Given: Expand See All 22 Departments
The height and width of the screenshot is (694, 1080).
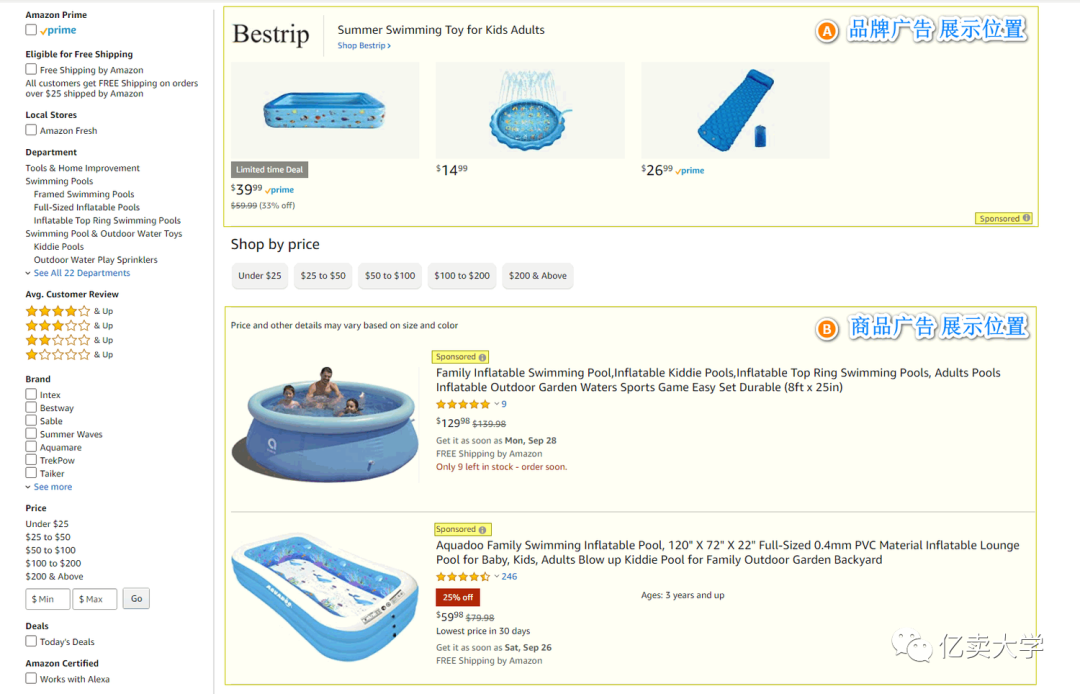Looking at the screenshot, I should coord(81,273).
